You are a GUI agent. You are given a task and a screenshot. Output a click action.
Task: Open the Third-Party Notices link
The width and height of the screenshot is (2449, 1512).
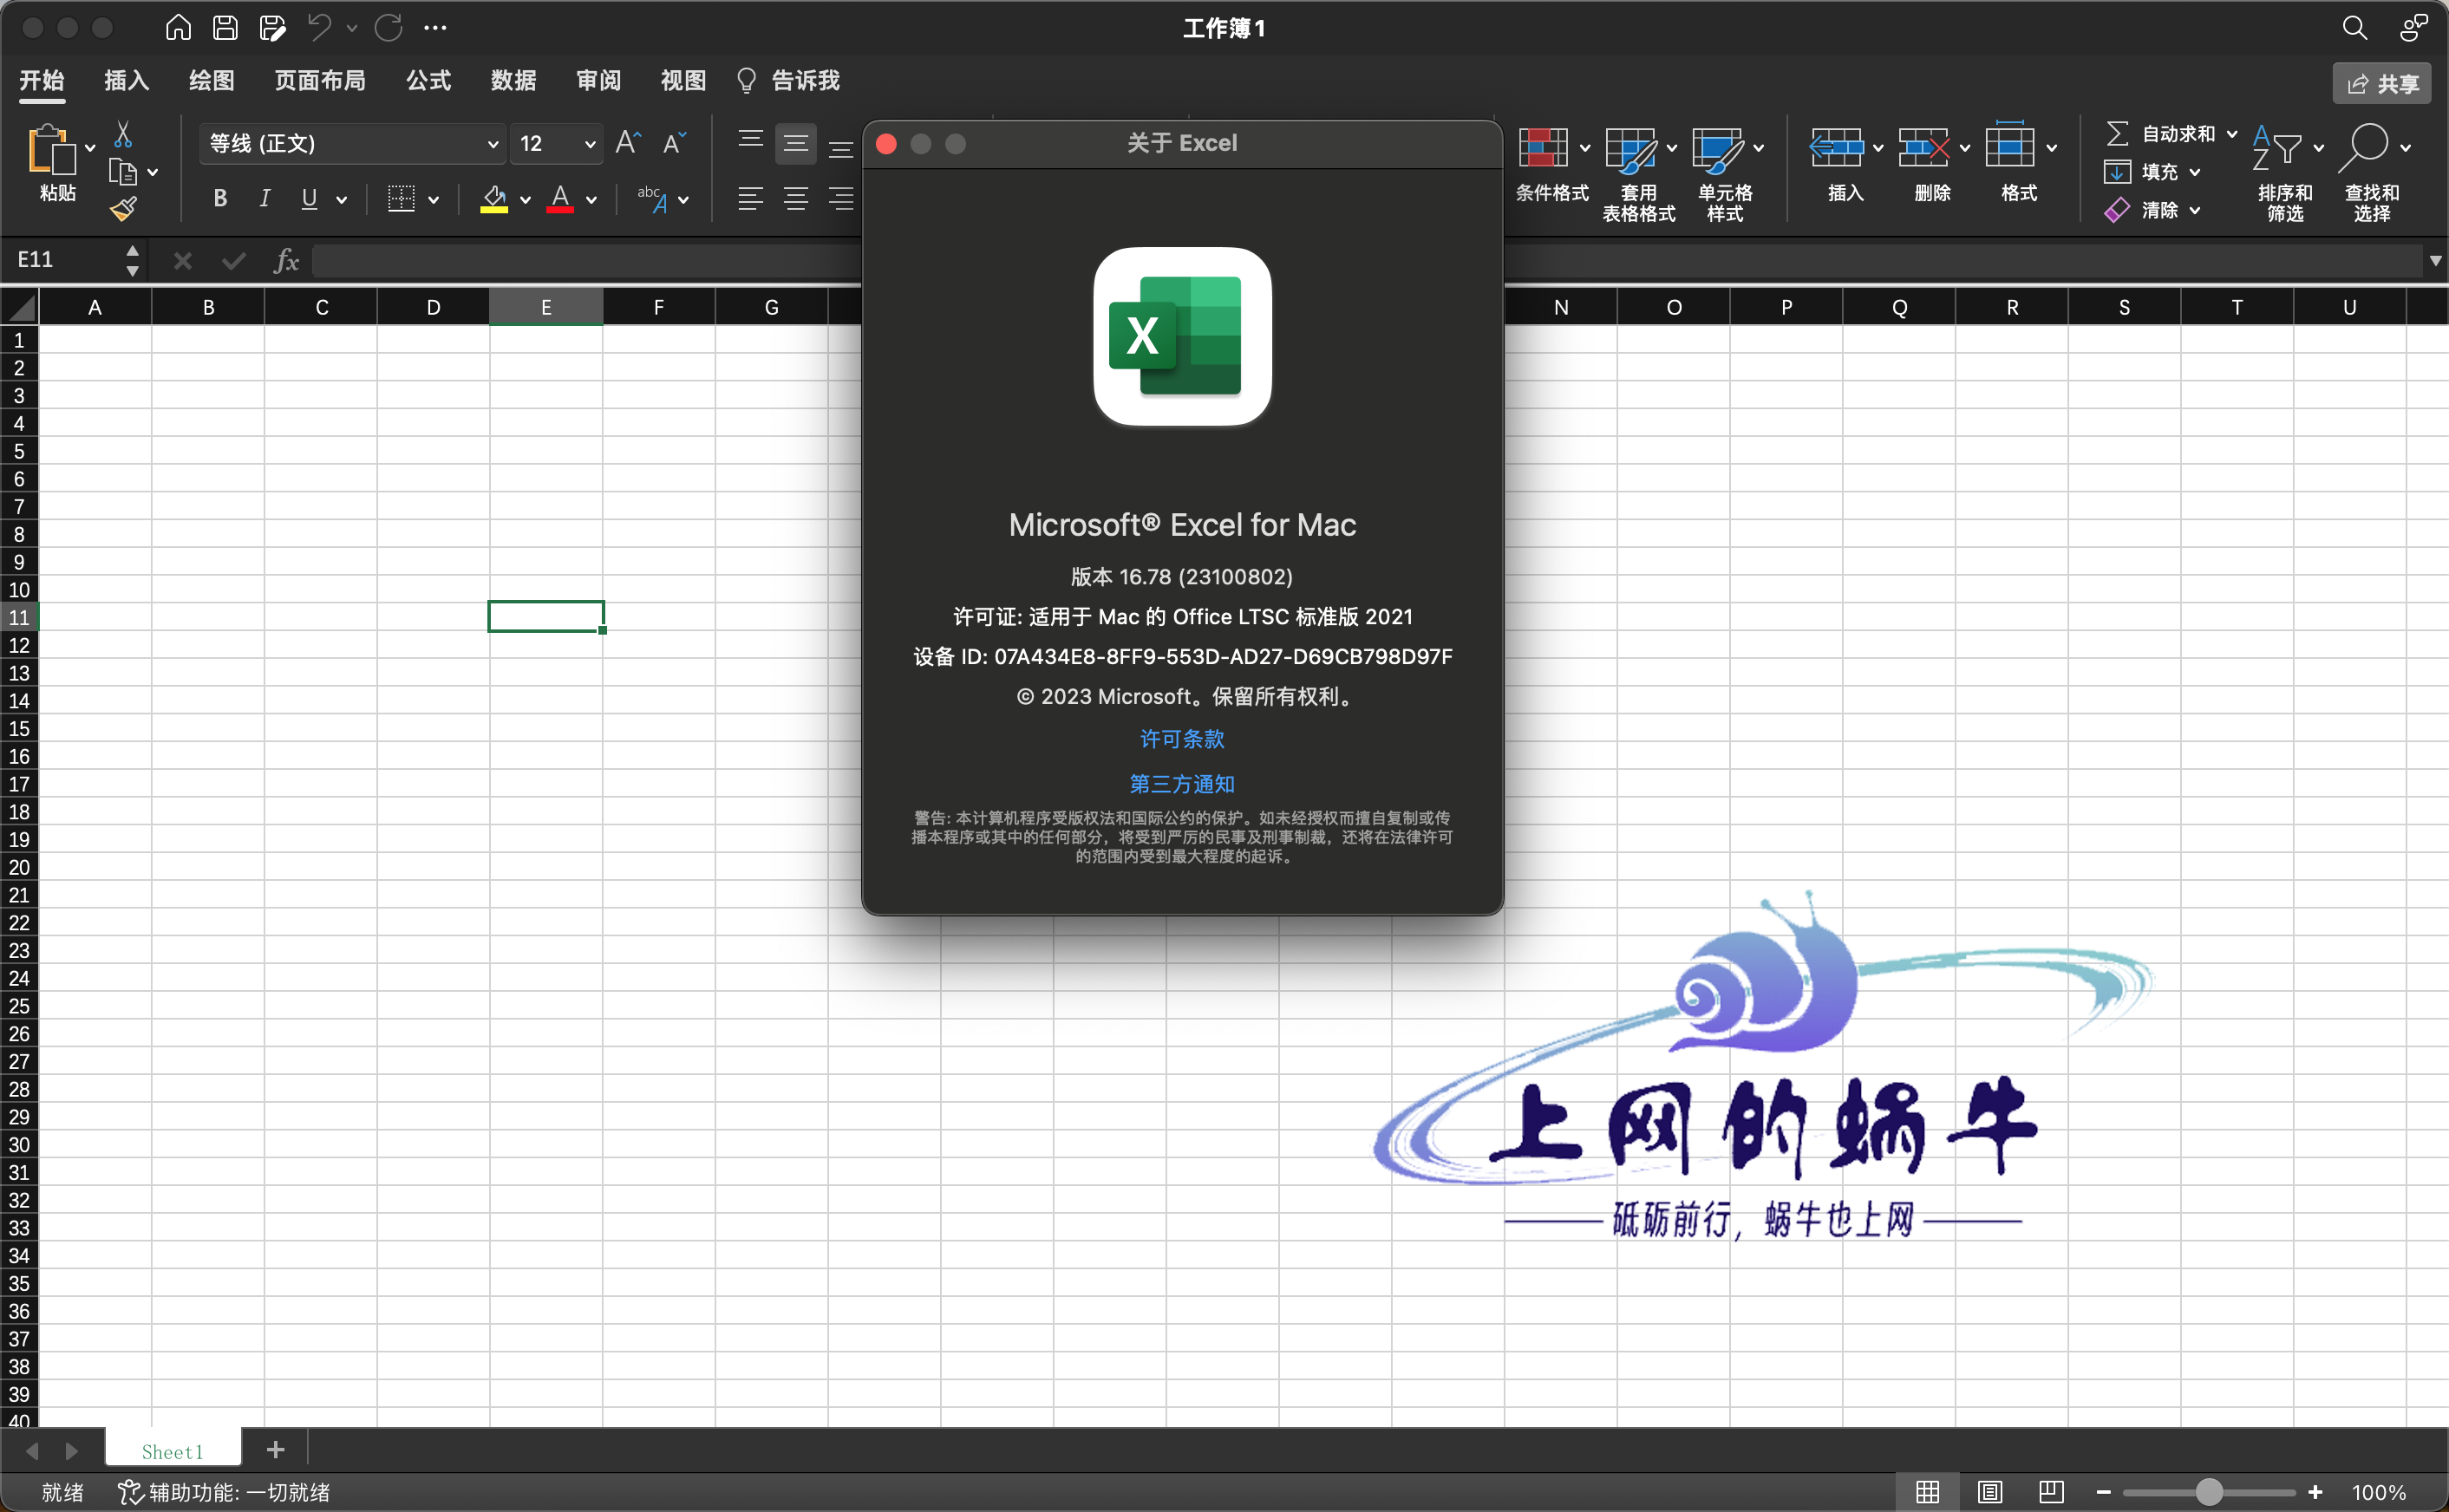[1182, 784]
